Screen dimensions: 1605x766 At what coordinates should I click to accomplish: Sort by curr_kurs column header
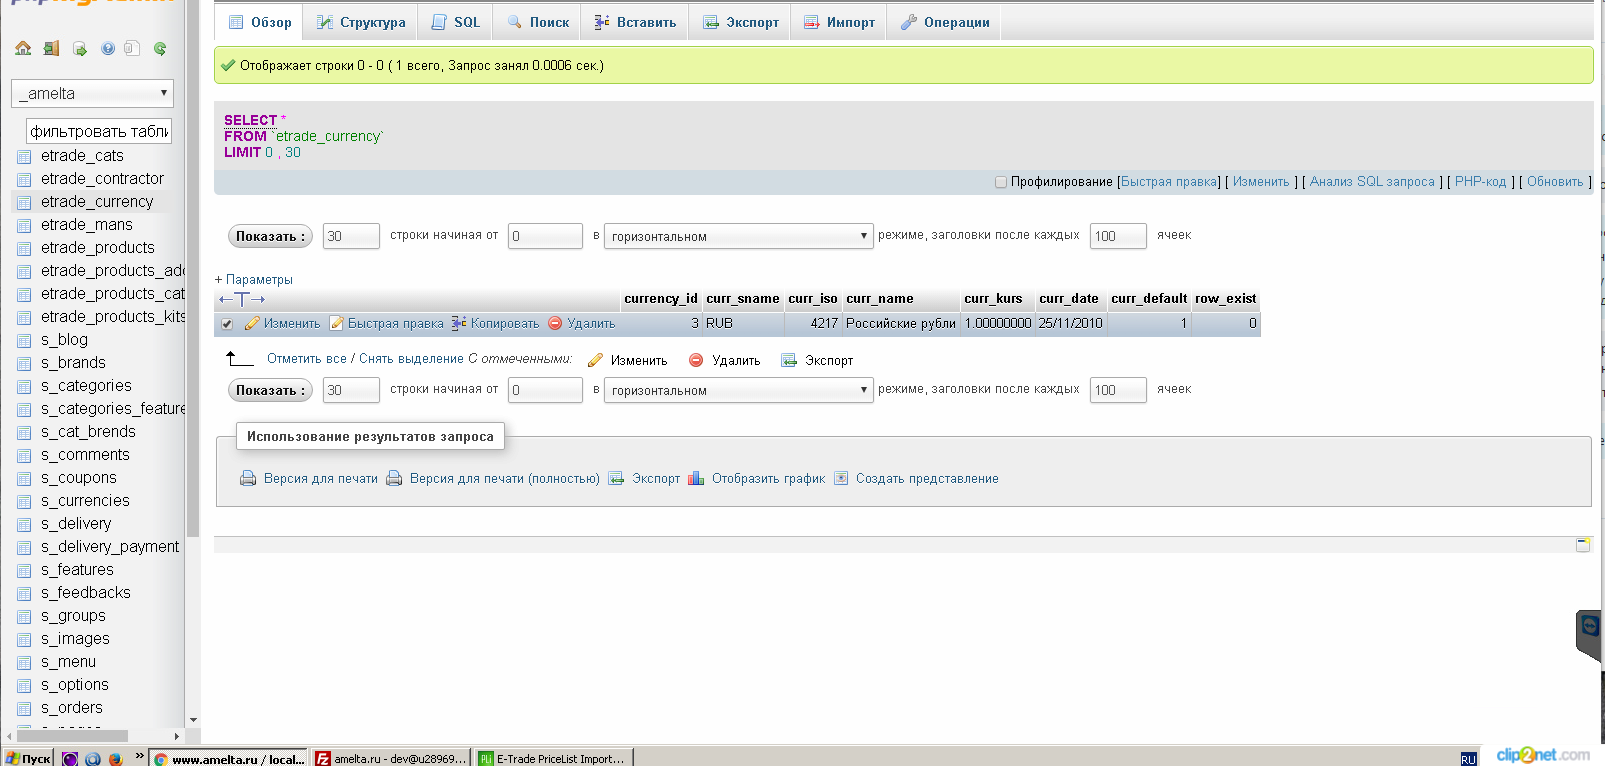[x=993, y=299]
